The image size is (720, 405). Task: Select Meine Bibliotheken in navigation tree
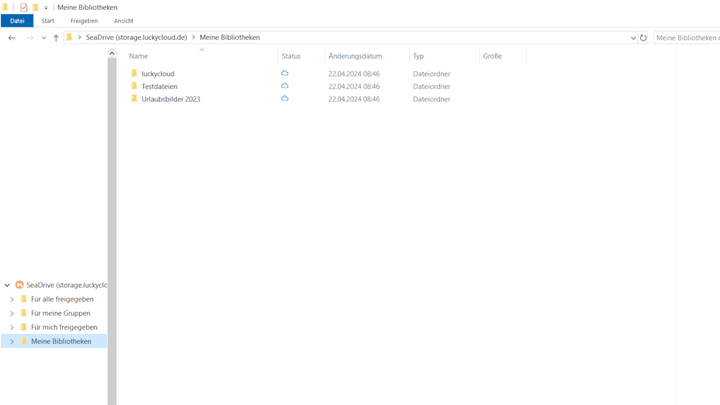point(61,341)
